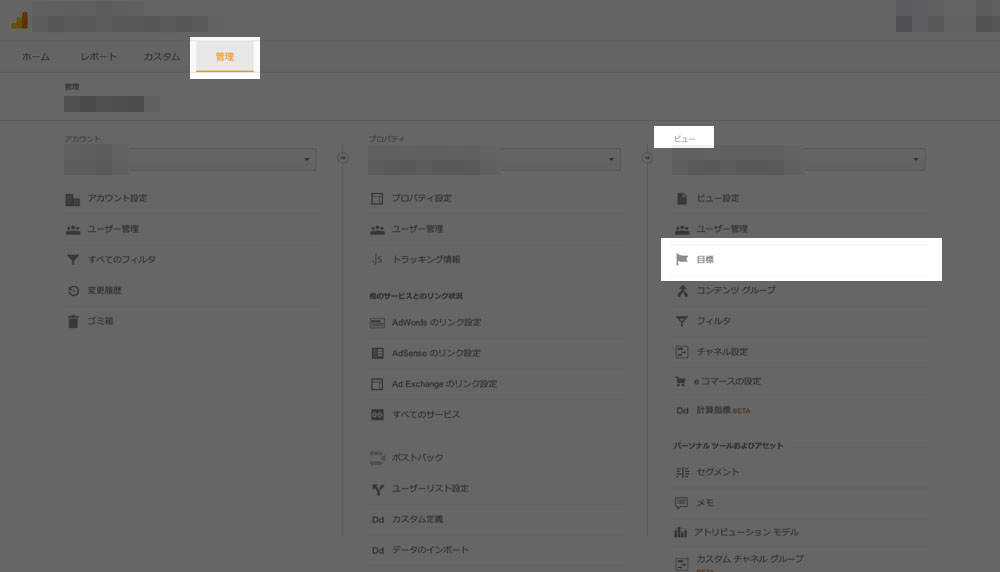Open 計算指標 BETA
Viewport: 1000px width, 572px height.
tap(723, 410)
